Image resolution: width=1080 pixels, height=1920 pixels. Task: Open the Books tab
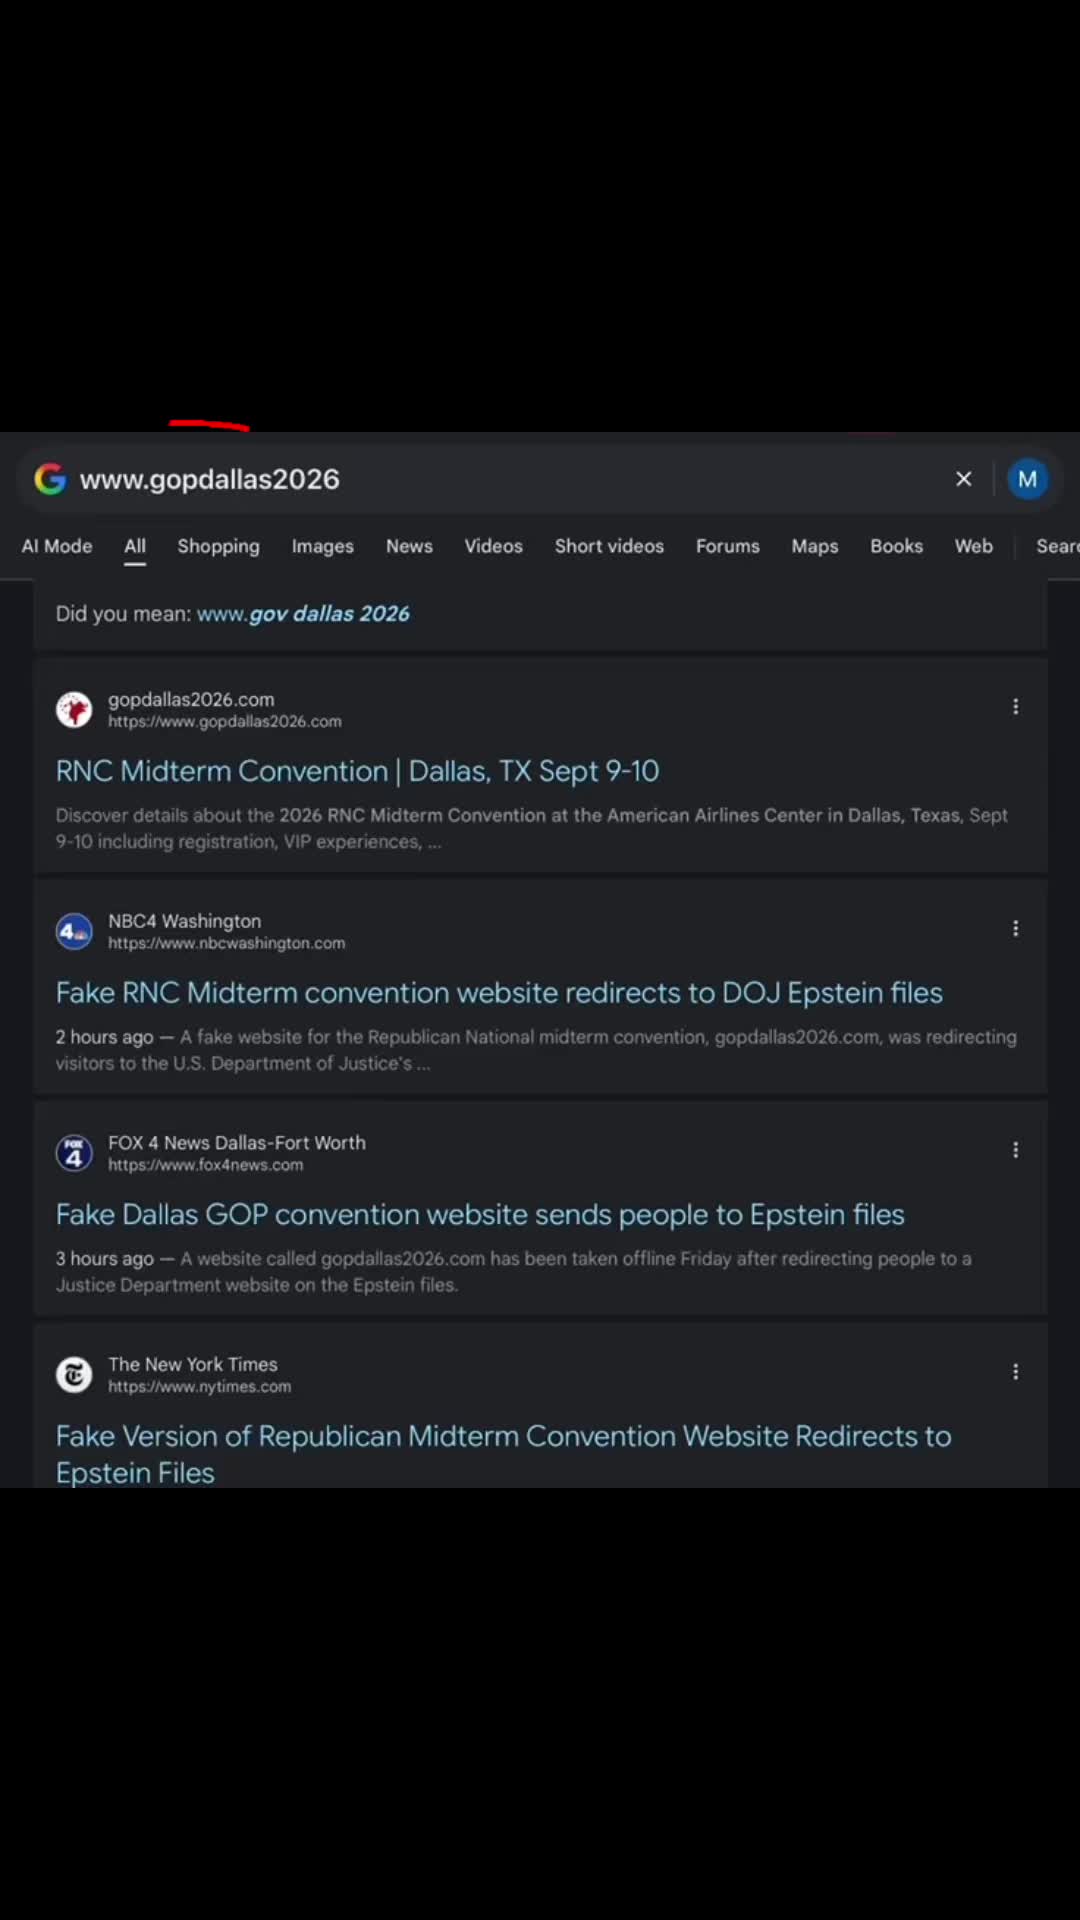tap(896, 546)
